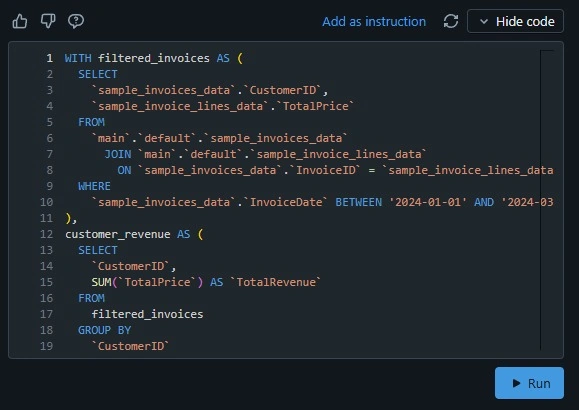The height and width of the screenshot is (410, 579).
Task: Click the thumbs down feedback icon
Action: tap(48, 21)
